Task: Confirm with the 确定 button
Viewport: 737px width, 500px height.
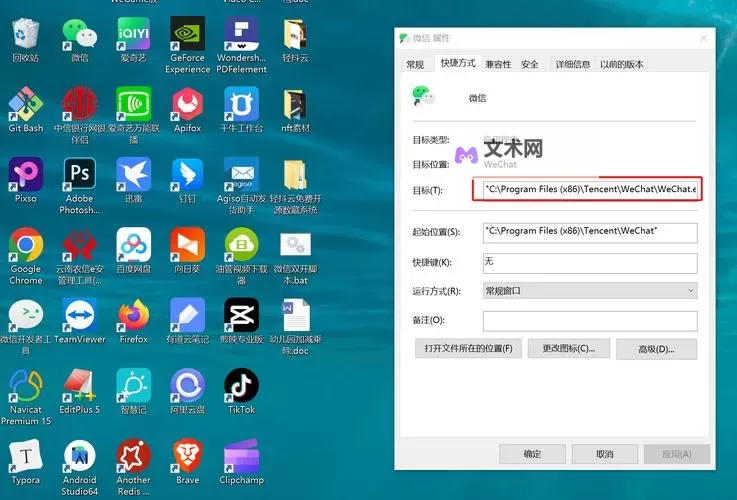Action: tap(532, 454)
